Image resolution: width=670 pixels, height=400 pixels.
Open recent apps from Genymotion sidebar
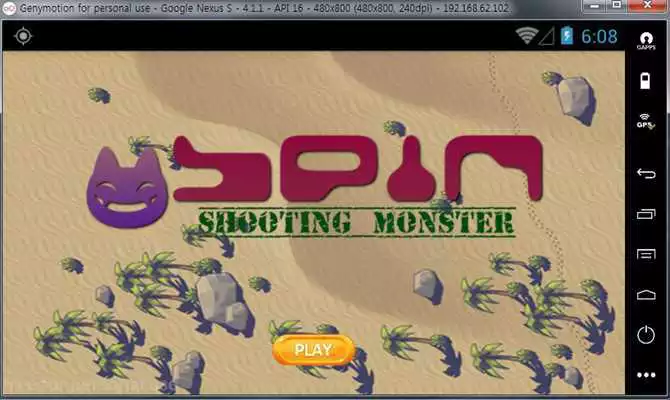[646, 213]
